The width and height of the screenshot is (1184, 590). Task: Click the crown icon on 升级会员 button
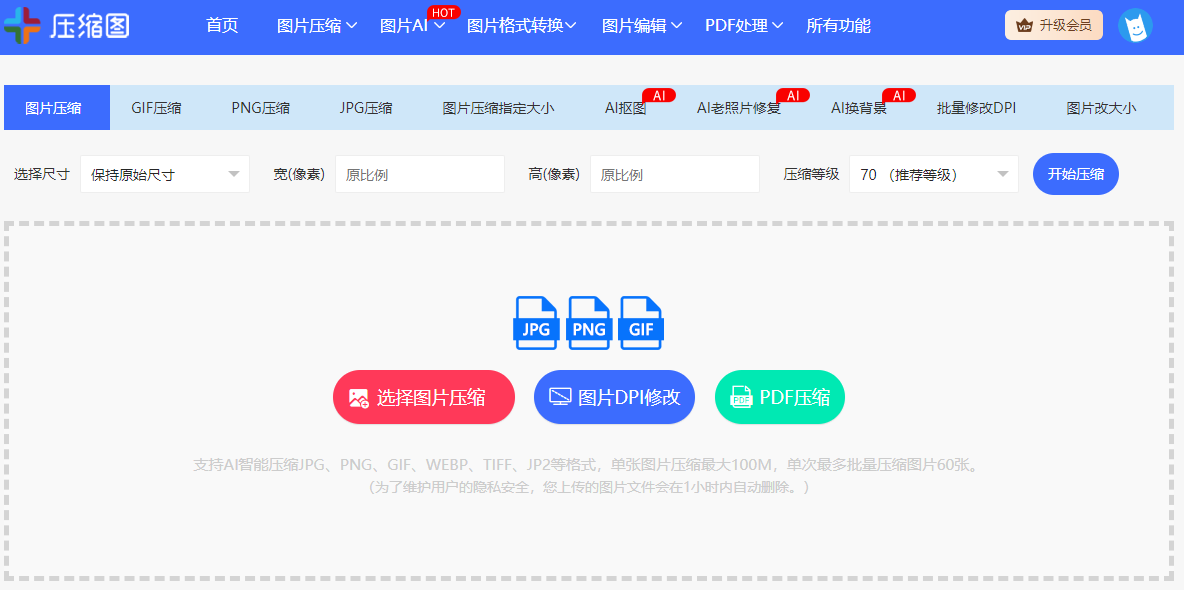pos(1026,23)
